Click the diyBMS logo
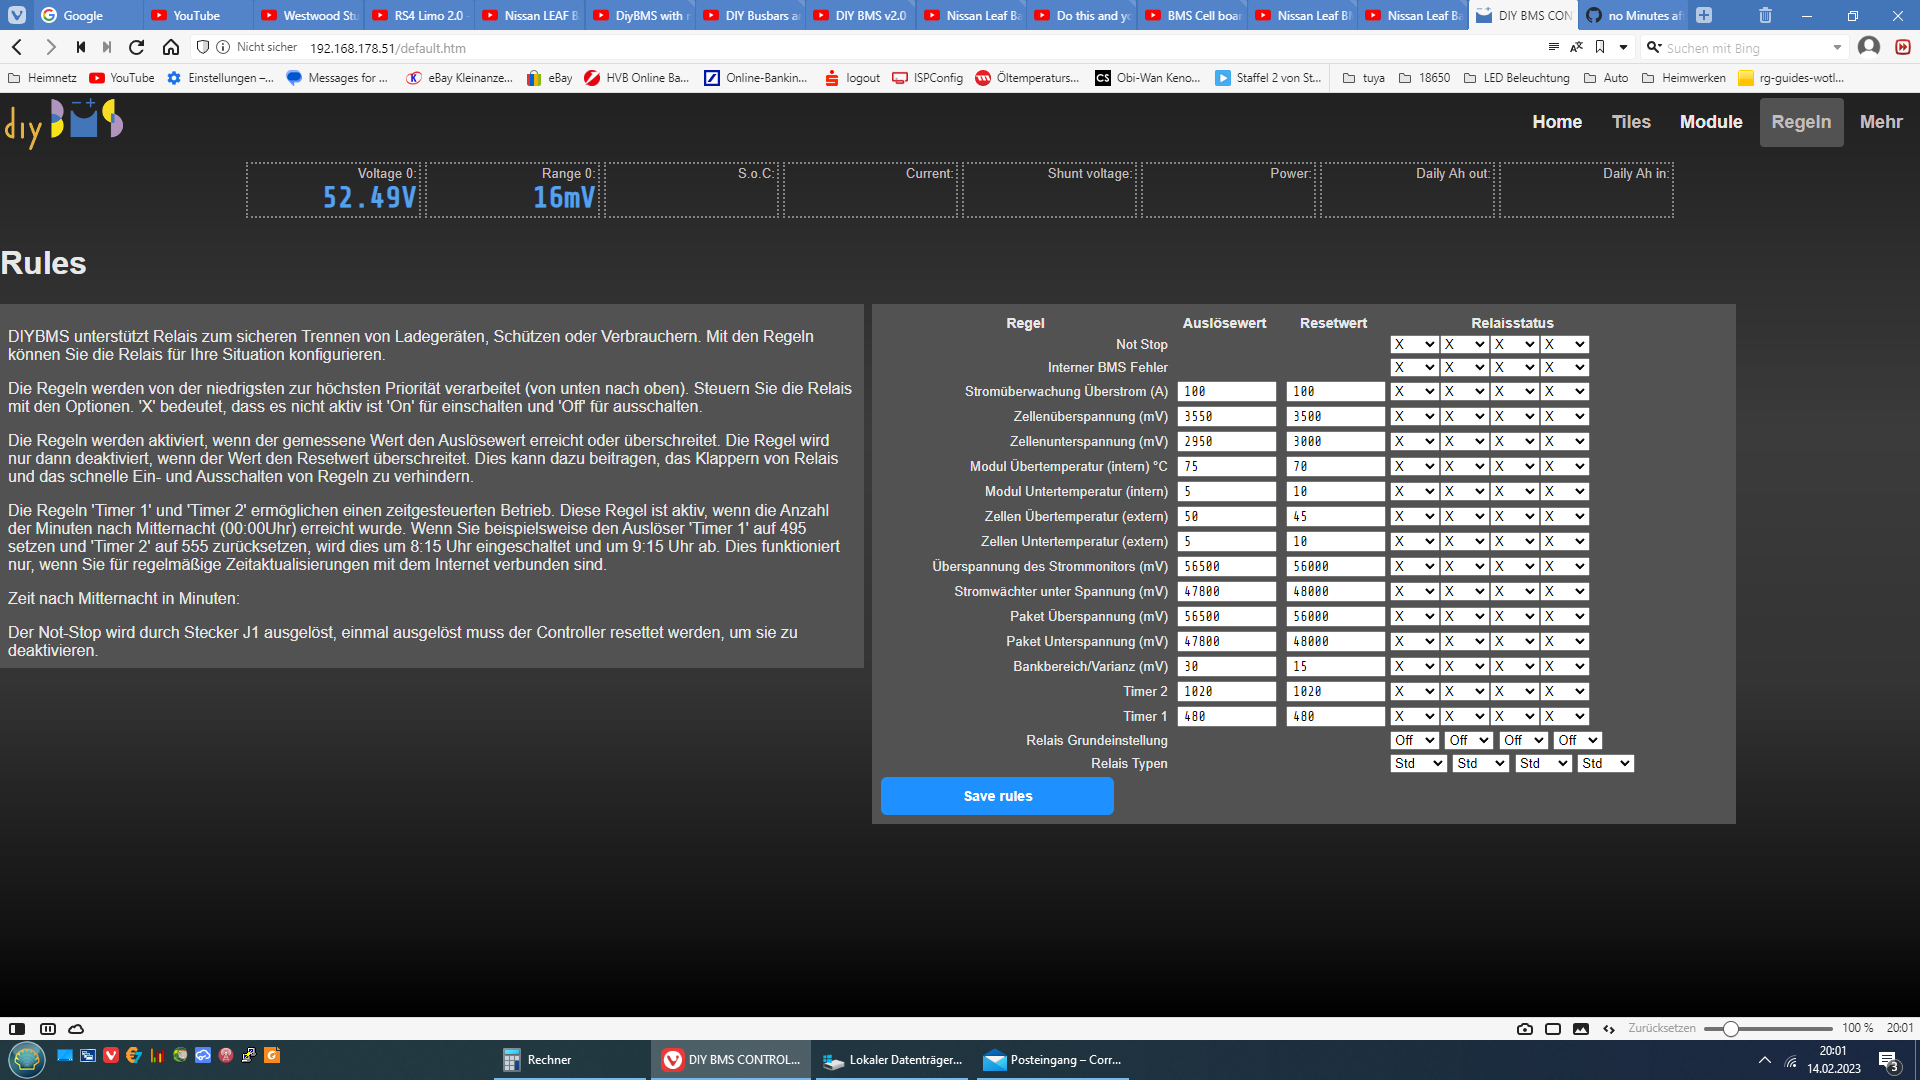Viewport: 1920px width, 1080px height. 65,121
